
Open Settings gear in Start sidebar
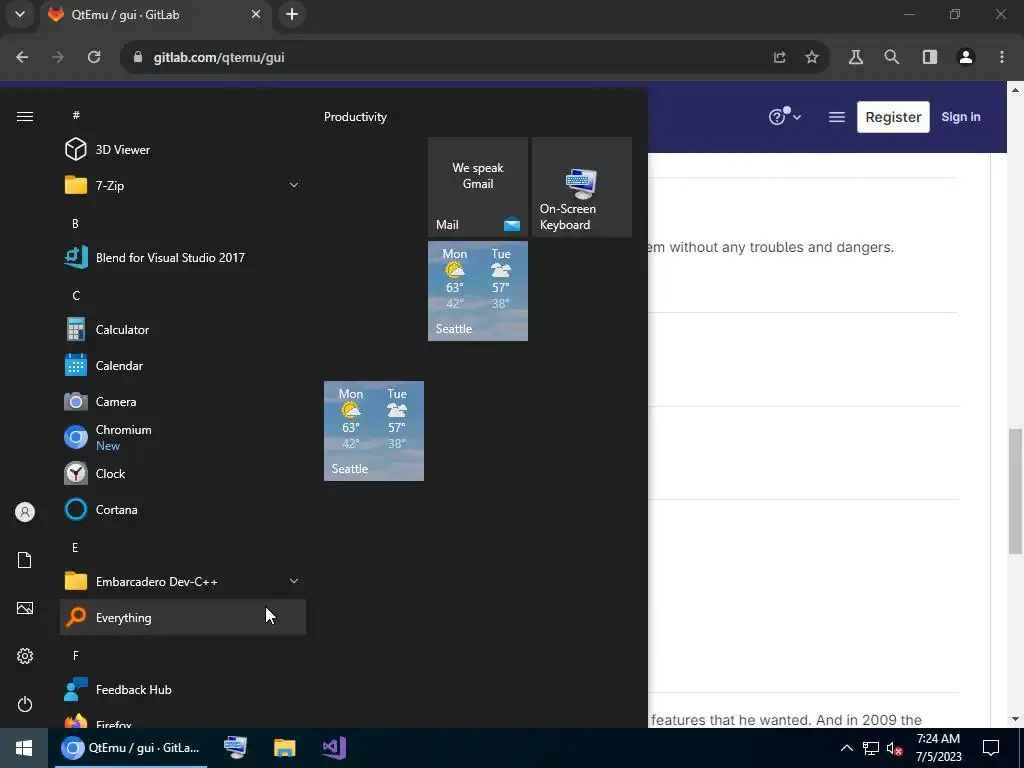(25, 656)
